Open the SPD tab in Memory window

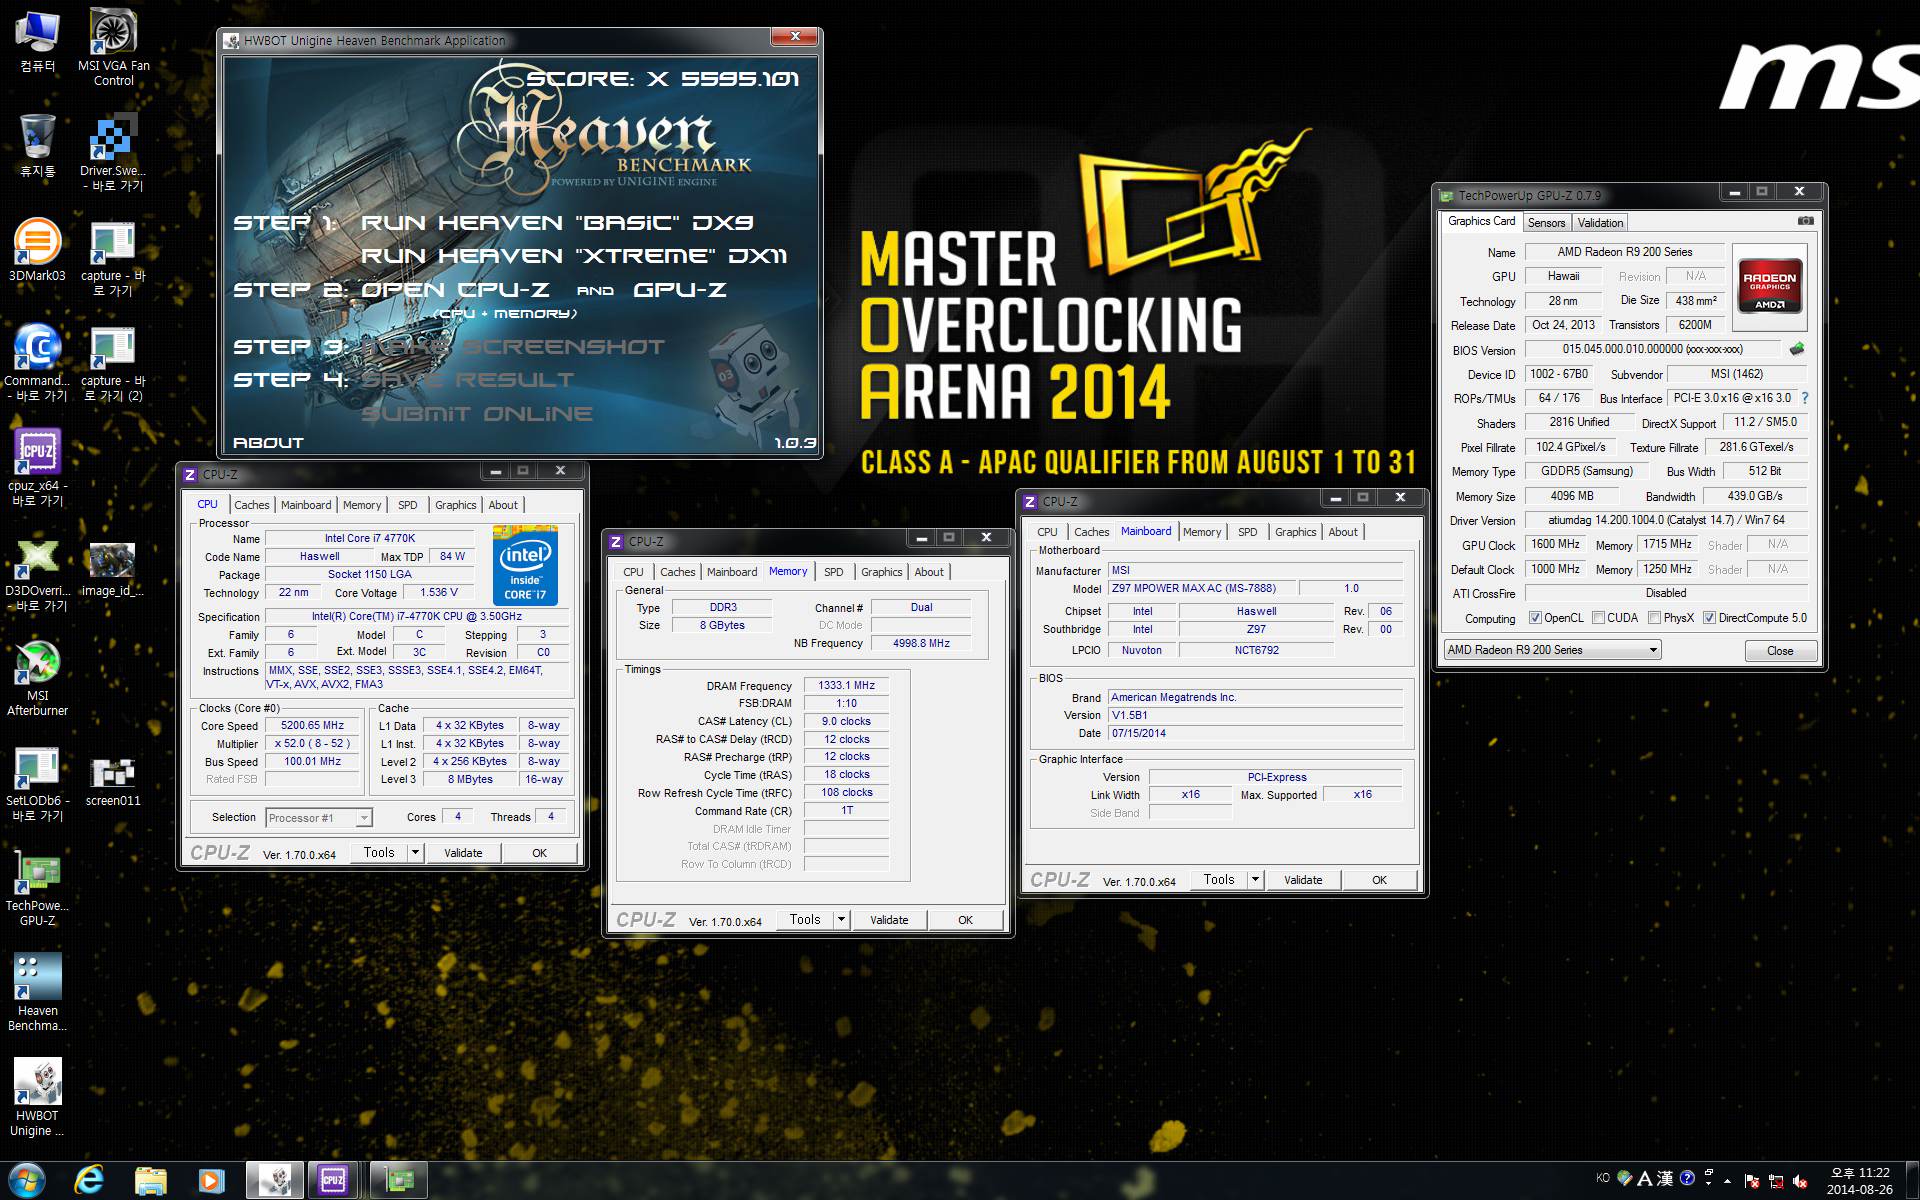point(834,572)
